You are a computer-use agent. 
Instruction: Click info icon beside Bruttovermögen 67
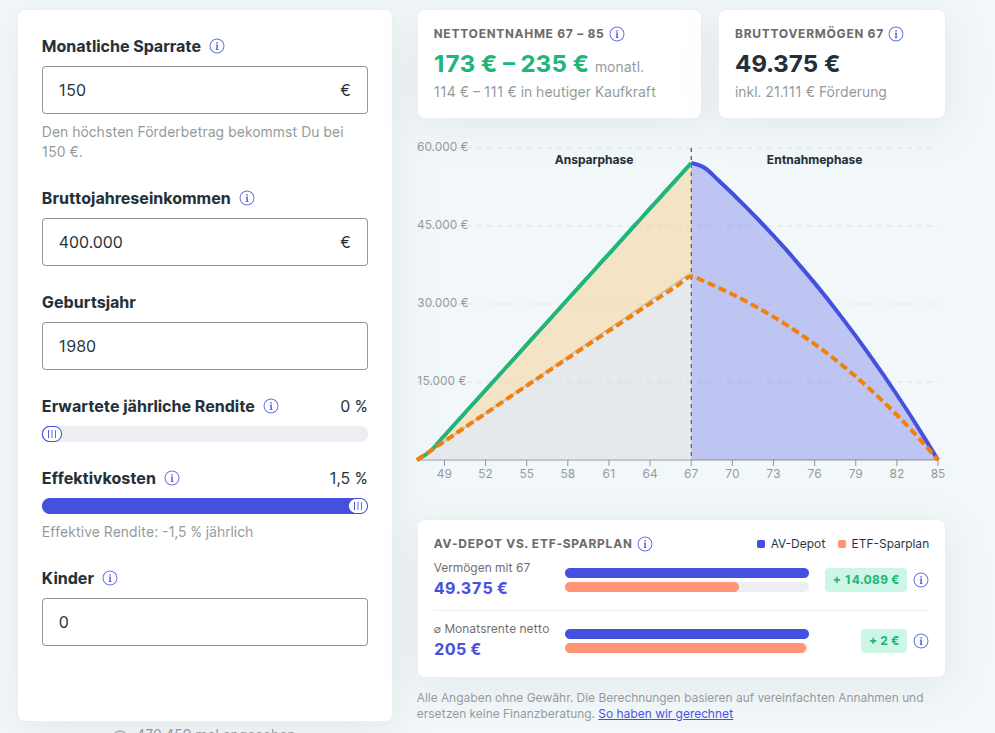pyautogui.click(x=896, y=34)
